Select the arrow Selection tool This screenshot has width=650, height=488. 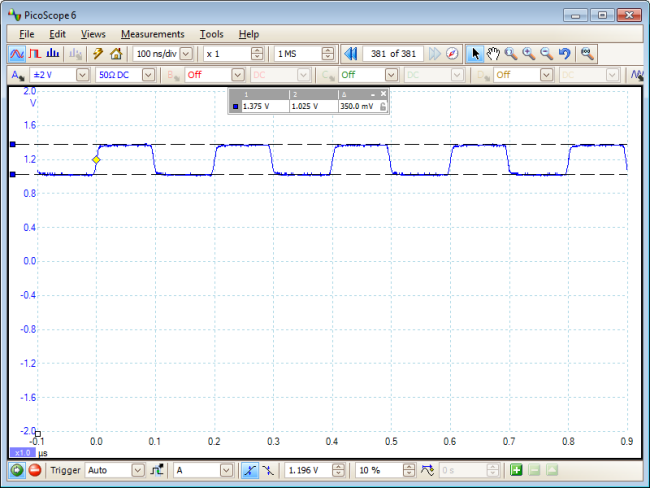[475, 54]
